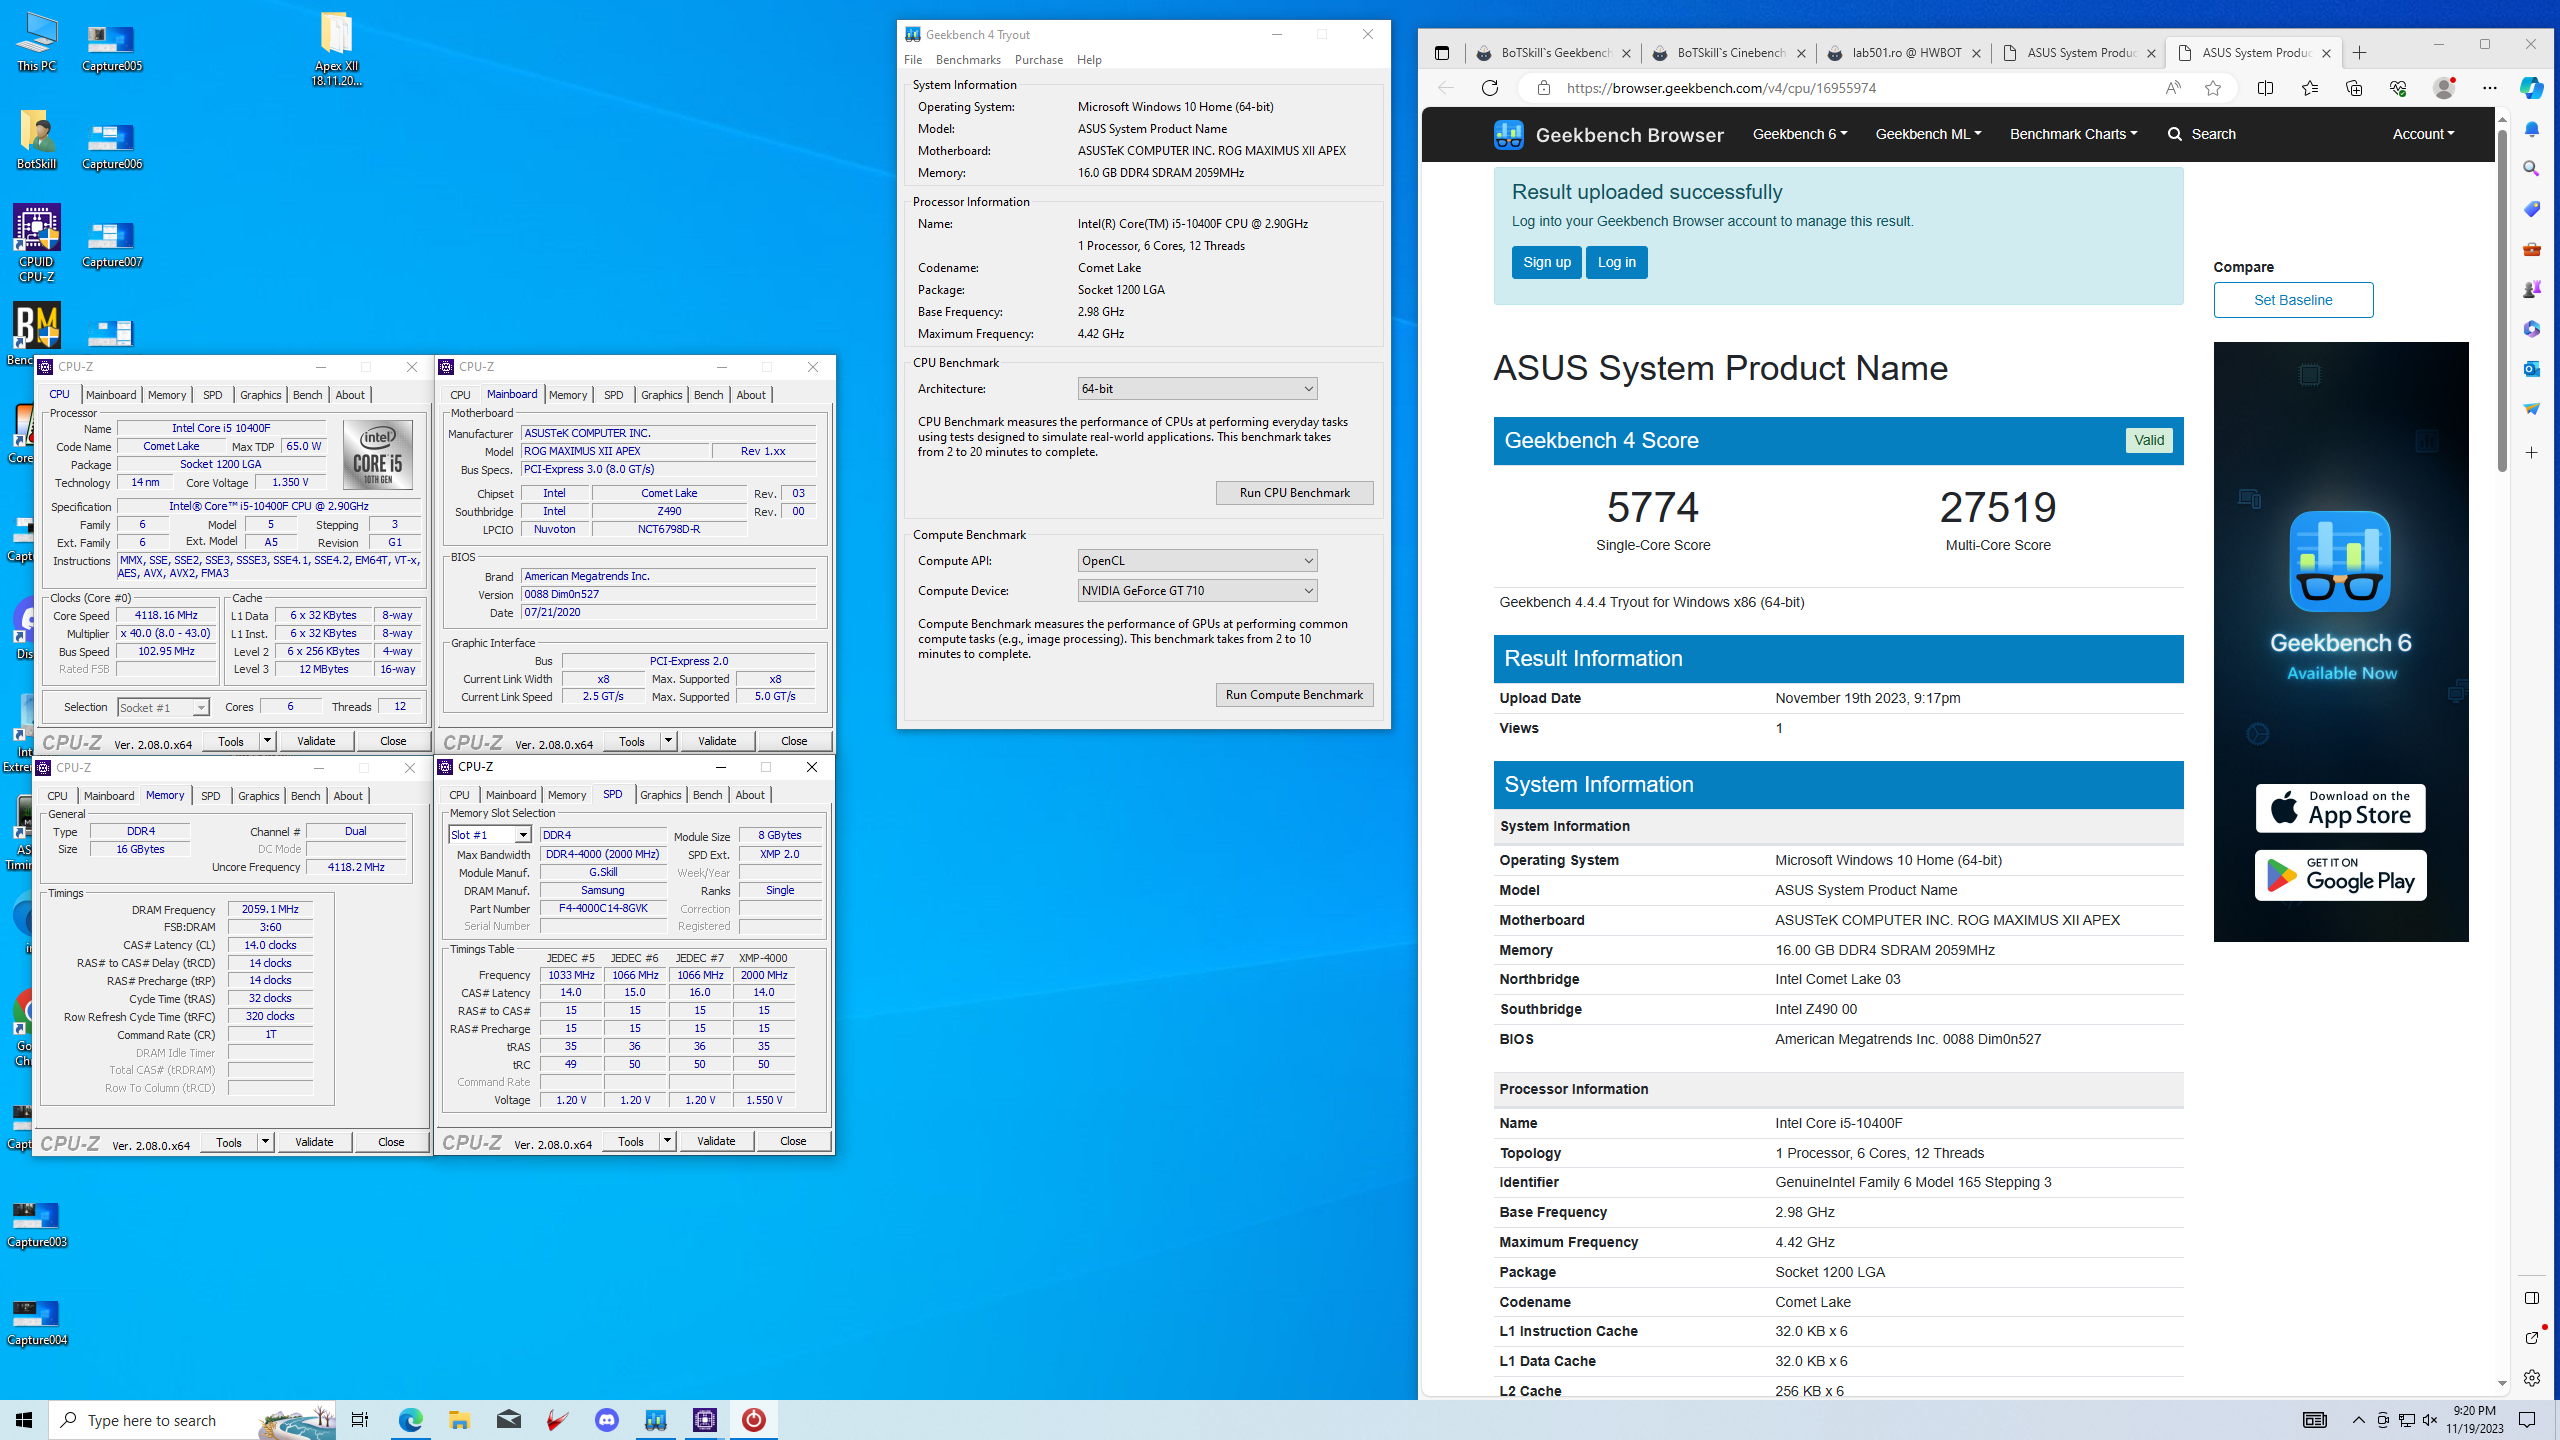The width and height of the screenshot is (2560, 1440).
Task: Click Validate in CPU-Z Memory window
Action: [314, 1142]
